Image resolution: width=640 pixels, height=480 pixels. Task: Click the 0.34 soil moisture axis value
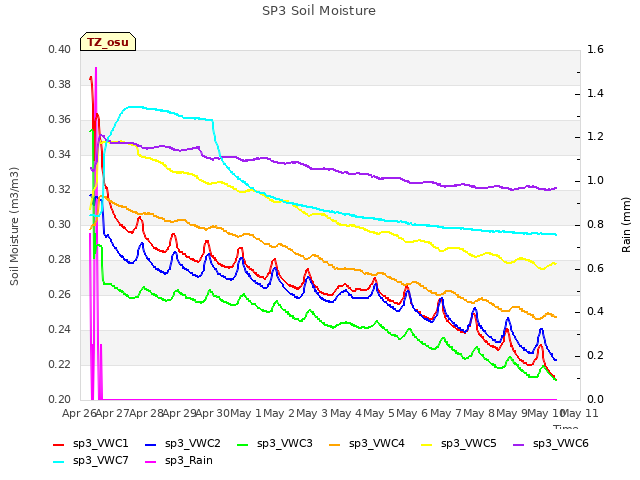tap(60, 155)
